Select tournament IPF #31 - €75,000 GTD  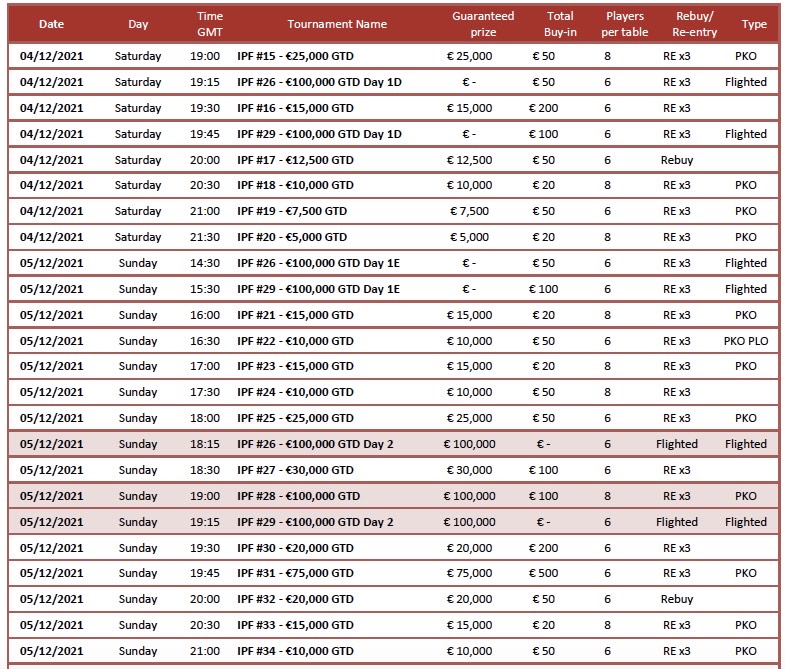coord(295,574)
